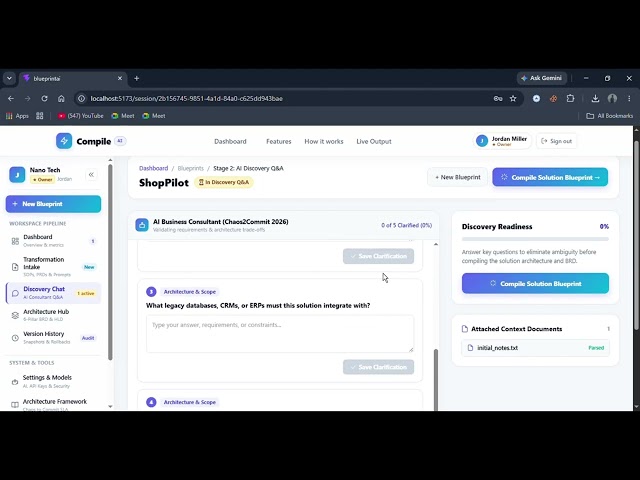Screen dimensions: 640x480
Task: Click the Architecture & Scope tag on question 3
Action: pos(190,291)
